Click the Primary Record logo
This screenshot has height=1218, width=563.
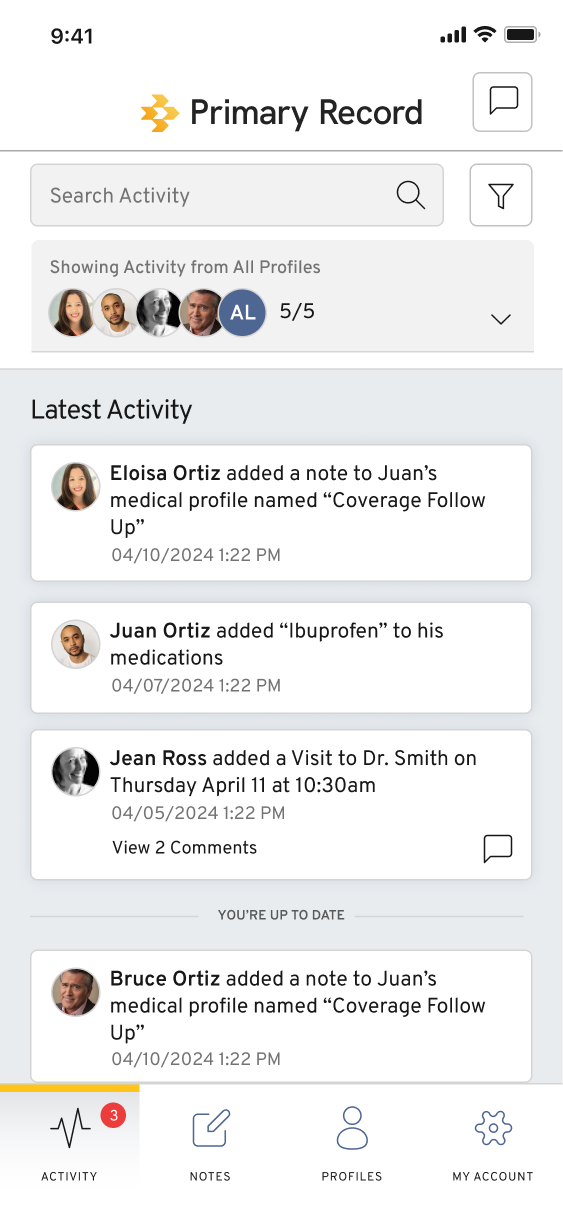pos(282,113)
